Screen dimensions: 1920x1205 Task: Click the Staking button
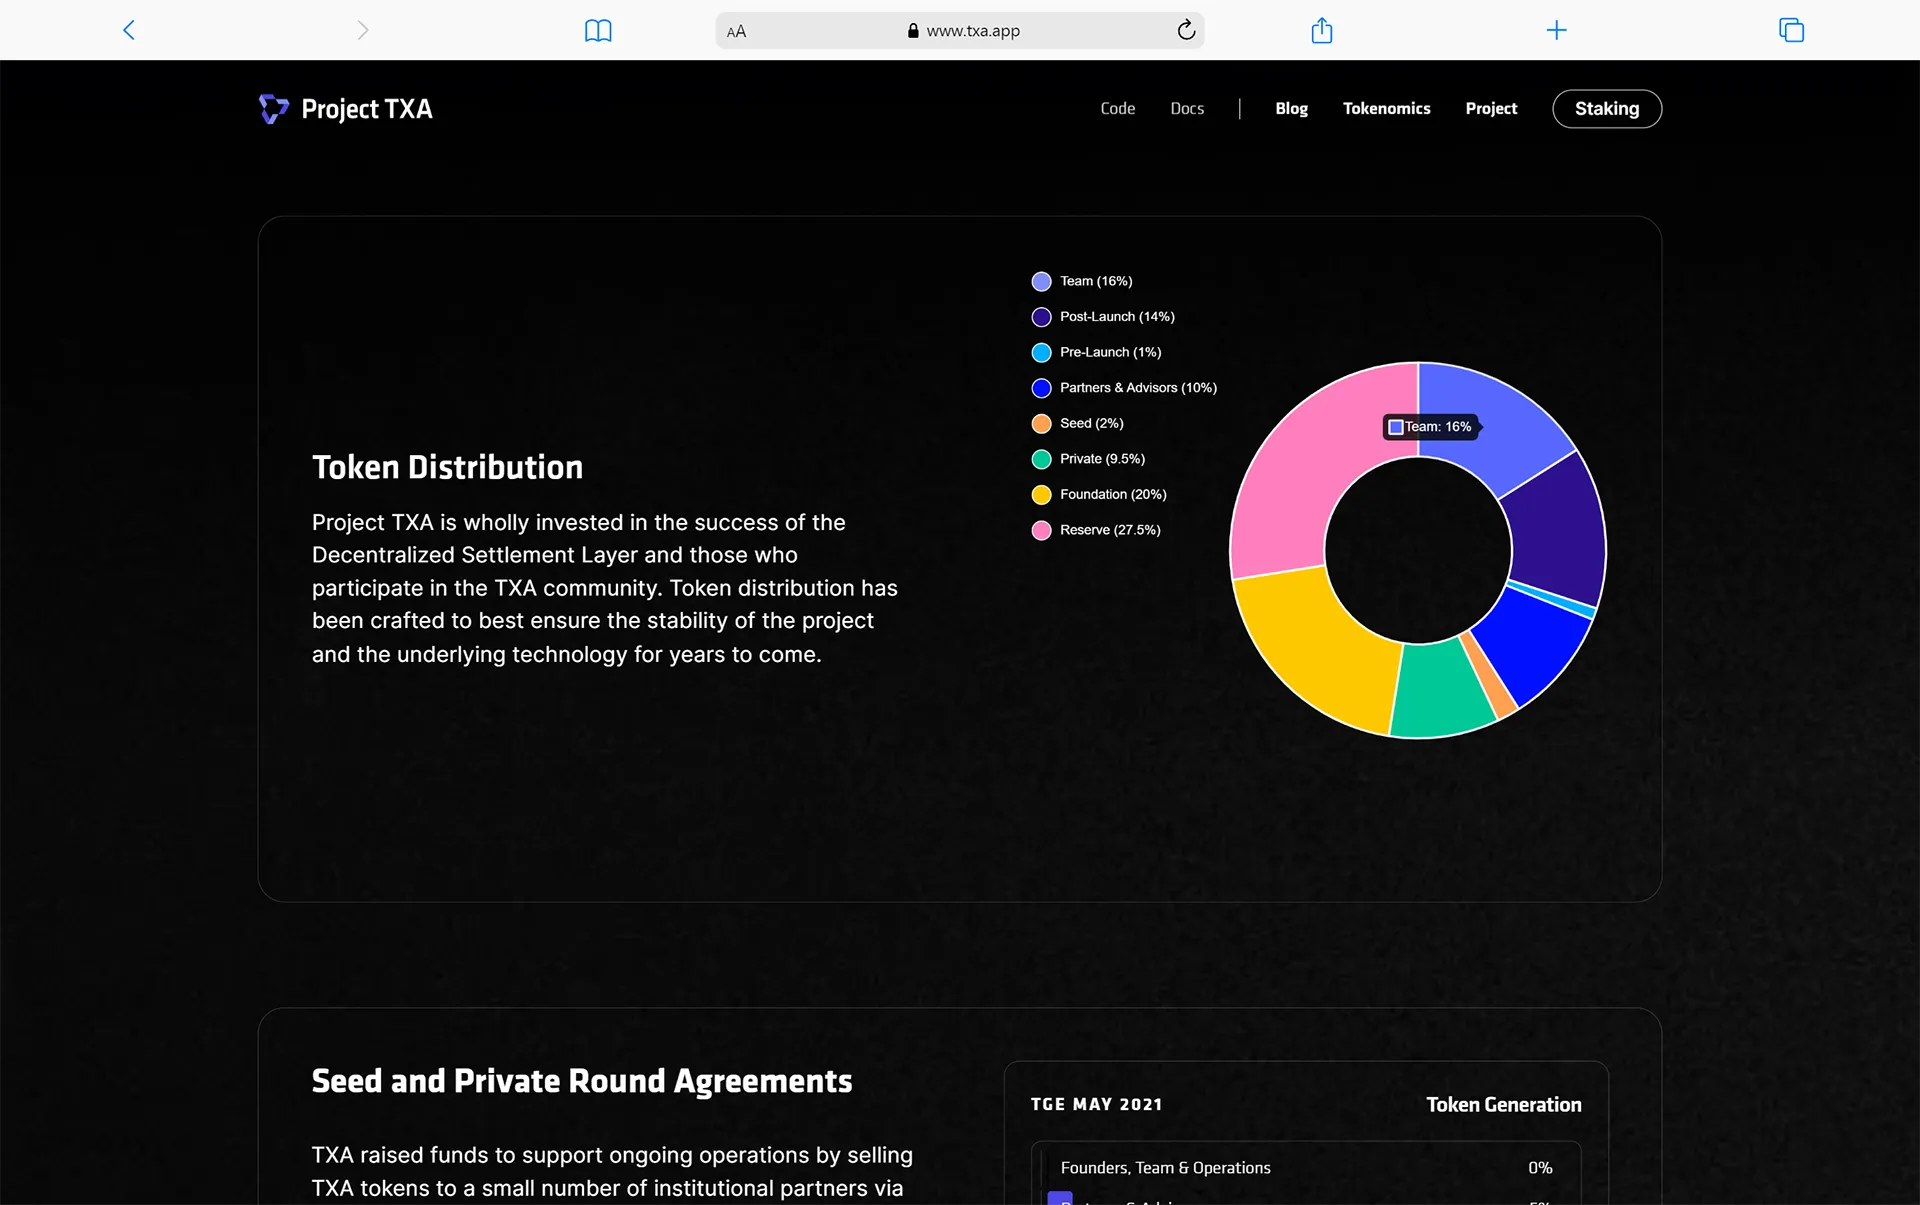[1606, 108]
